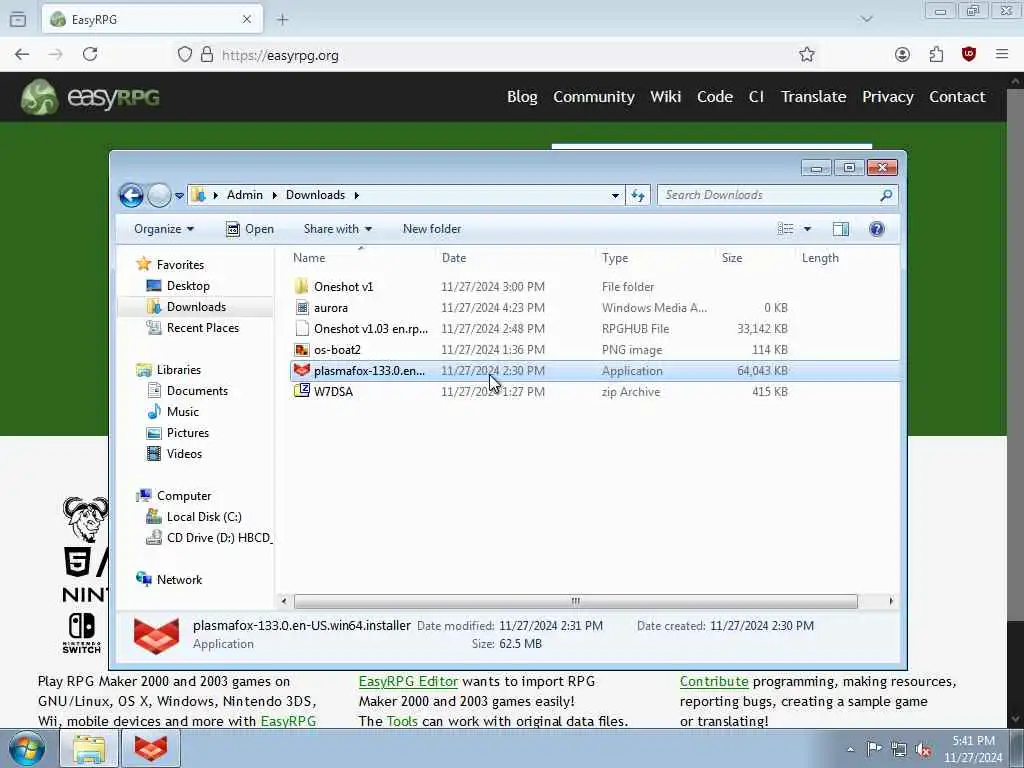Viewport: 1024px width, 768px height.
Task: Click the search magnifier icon in Explorer
Action: [x=886, y=195]
